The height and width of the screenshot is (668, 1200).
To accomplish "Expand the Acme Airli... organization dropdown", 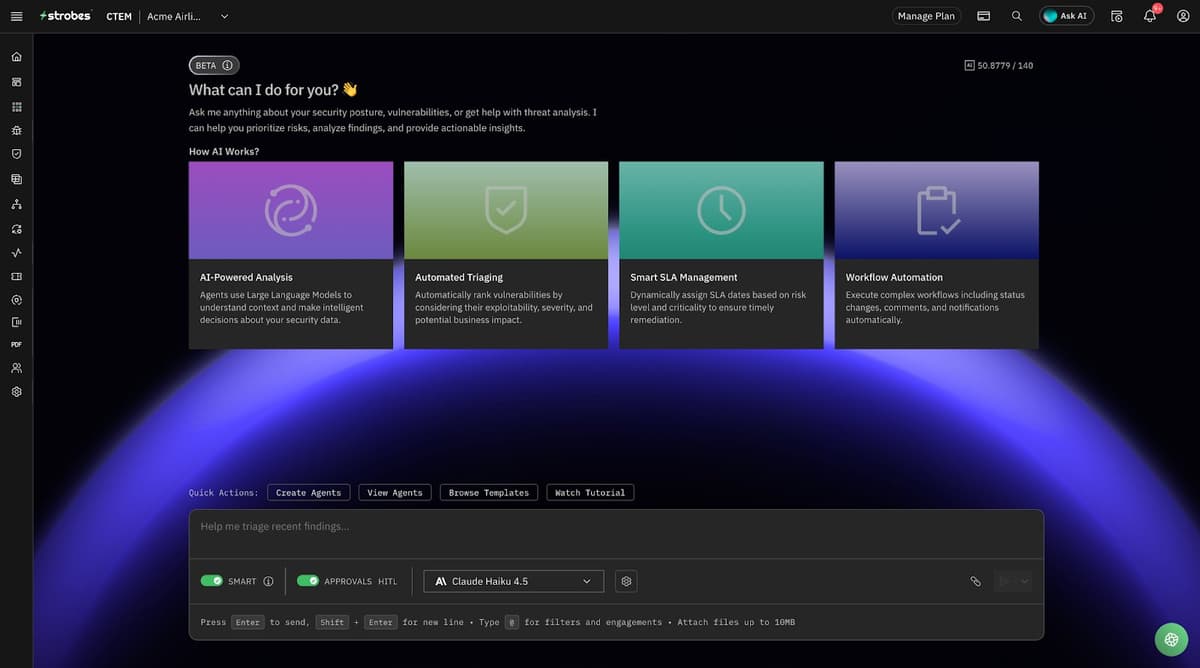I will click(187, 16).
